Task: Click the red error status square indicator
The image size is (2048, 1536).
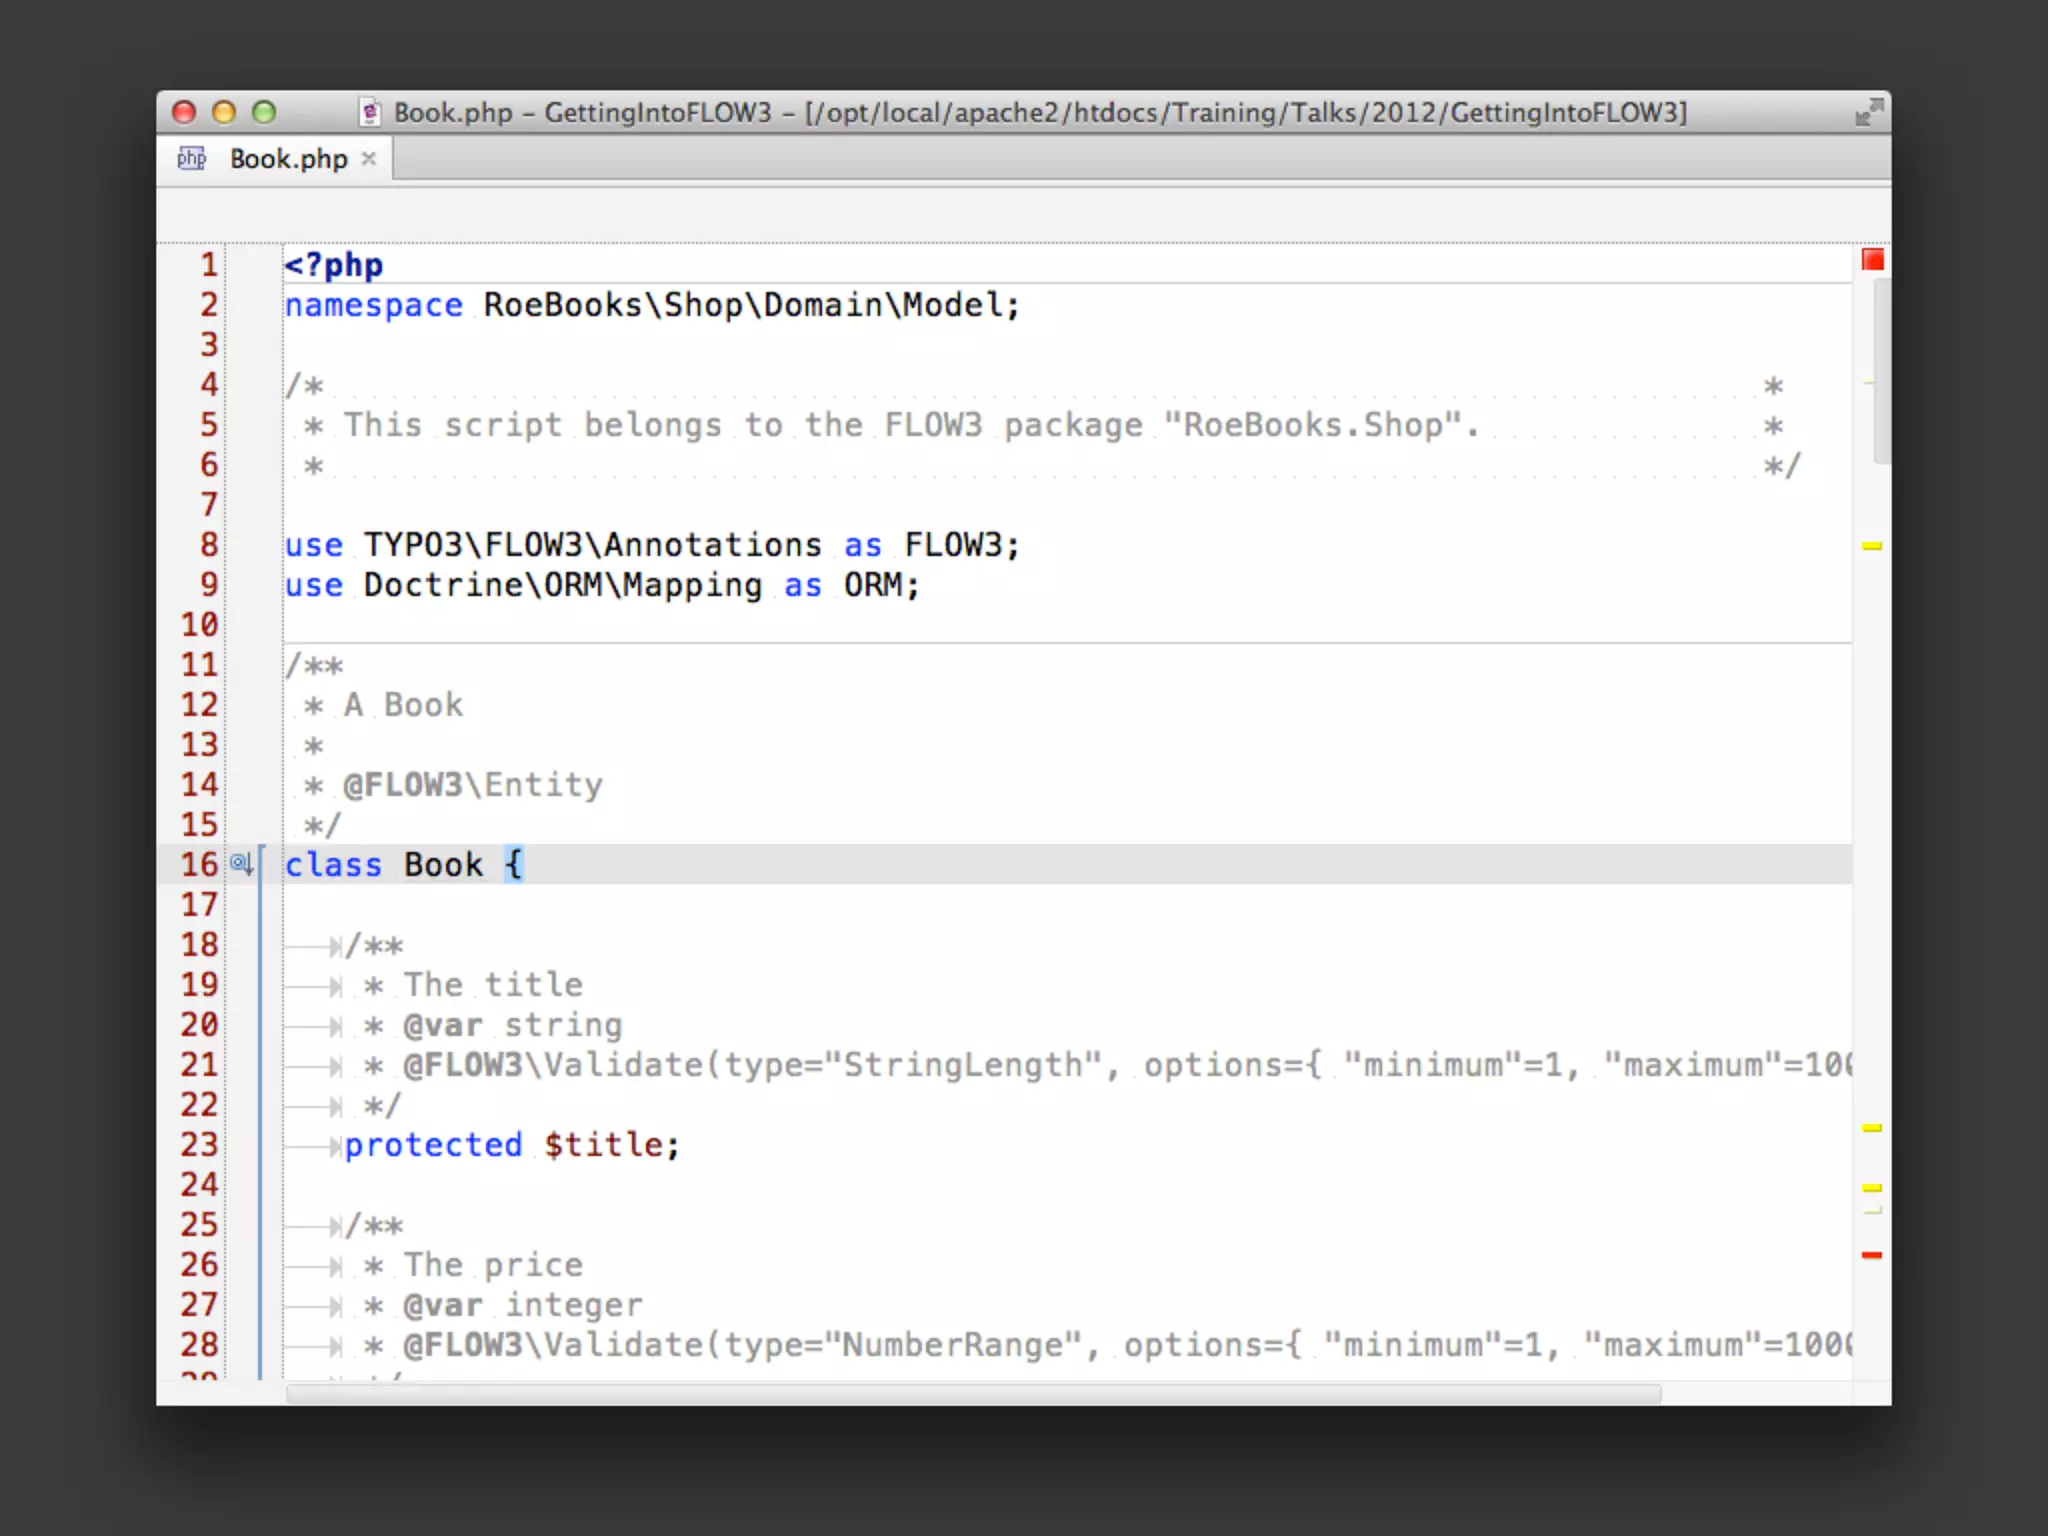Action: click(x=1872, y=260)
